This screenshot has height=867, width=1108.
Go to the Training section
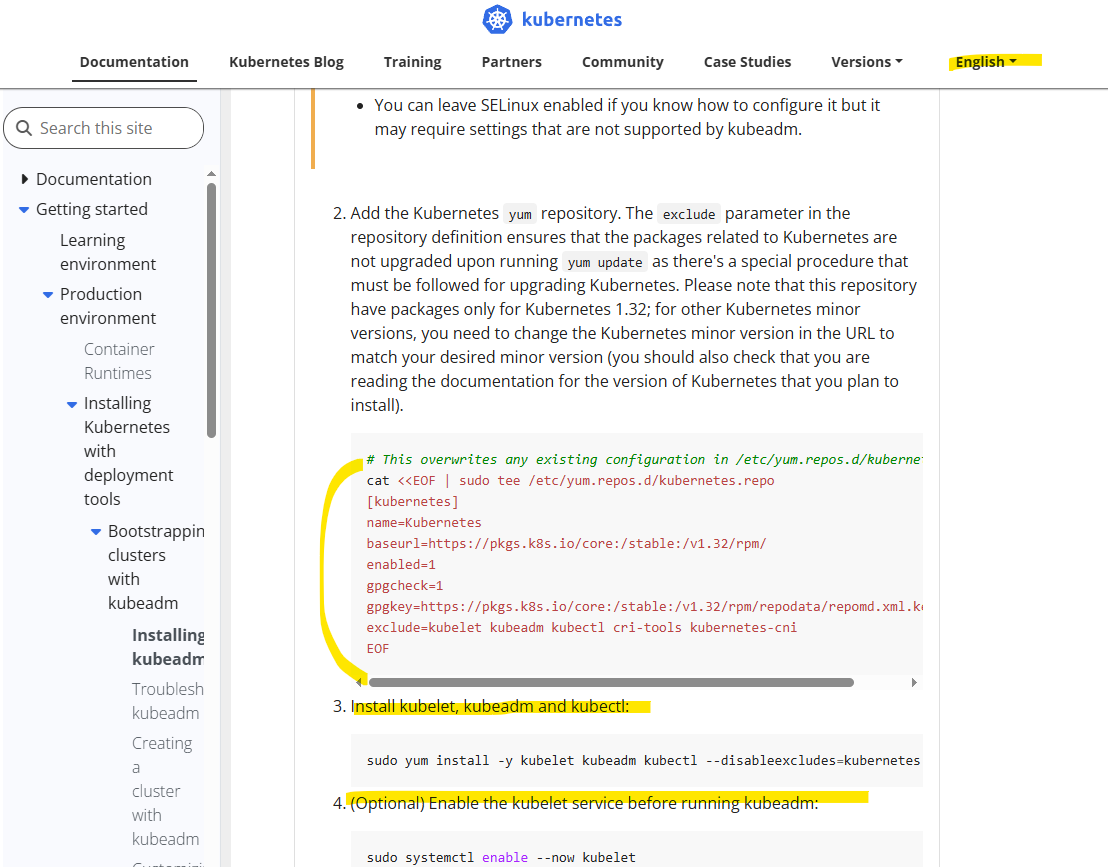[x=413, y=61]
